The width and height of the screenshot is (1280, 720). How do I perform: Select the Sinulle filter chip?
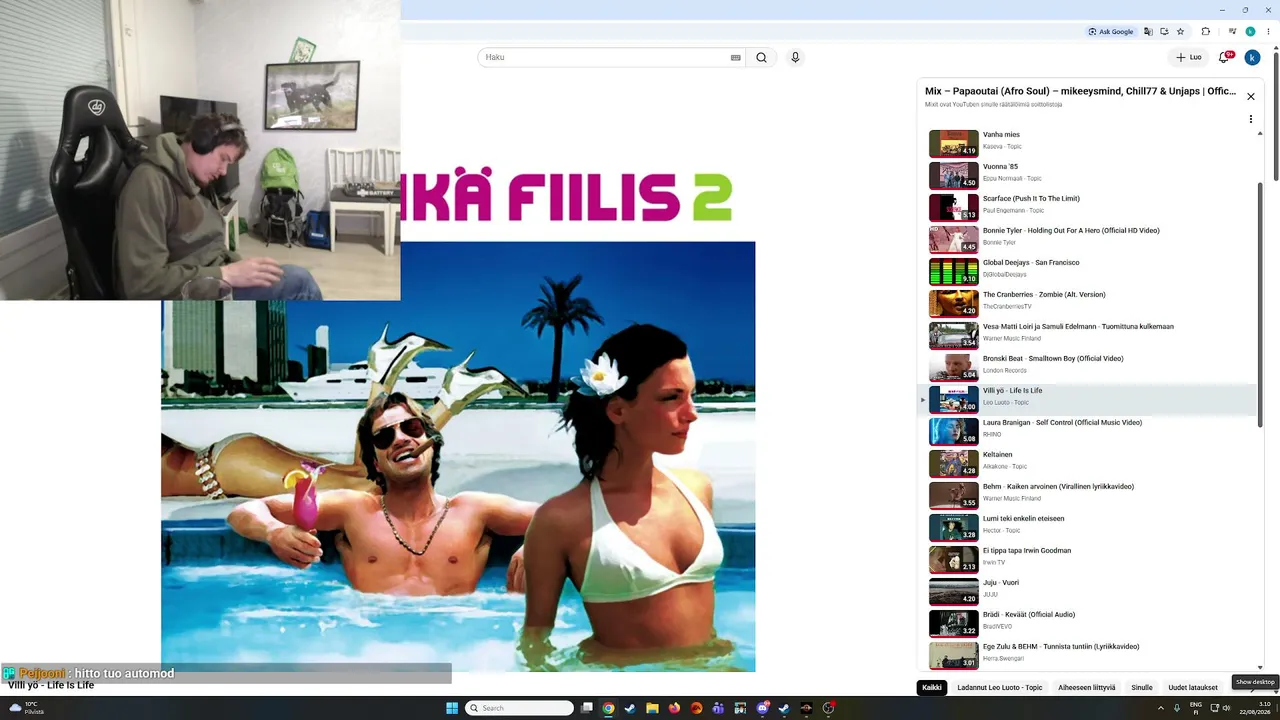pos(1142,688)
